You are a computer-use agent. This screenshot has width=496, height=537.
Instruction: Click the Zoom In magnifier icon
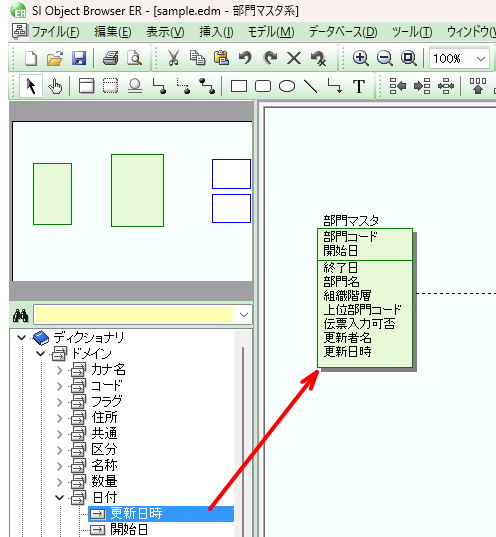coord(361,58)
